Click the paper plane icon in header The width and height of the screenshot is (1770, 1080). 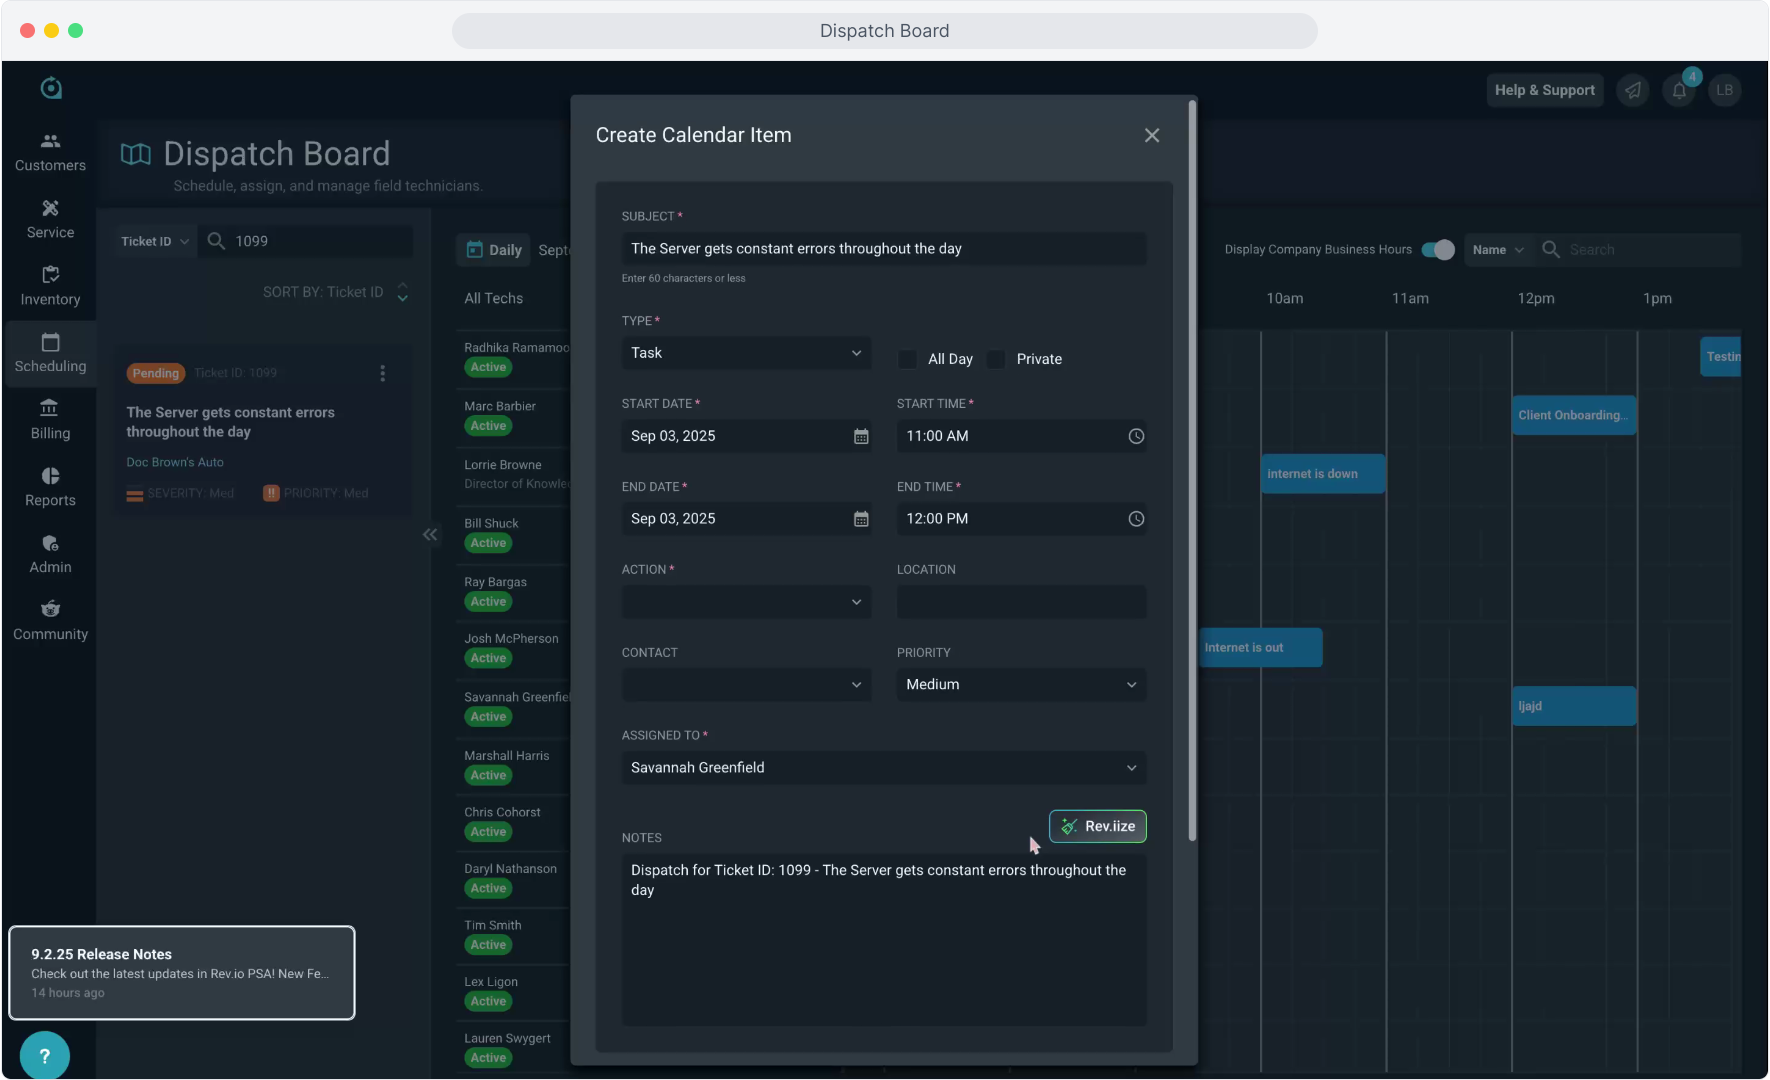point(1633,90)
